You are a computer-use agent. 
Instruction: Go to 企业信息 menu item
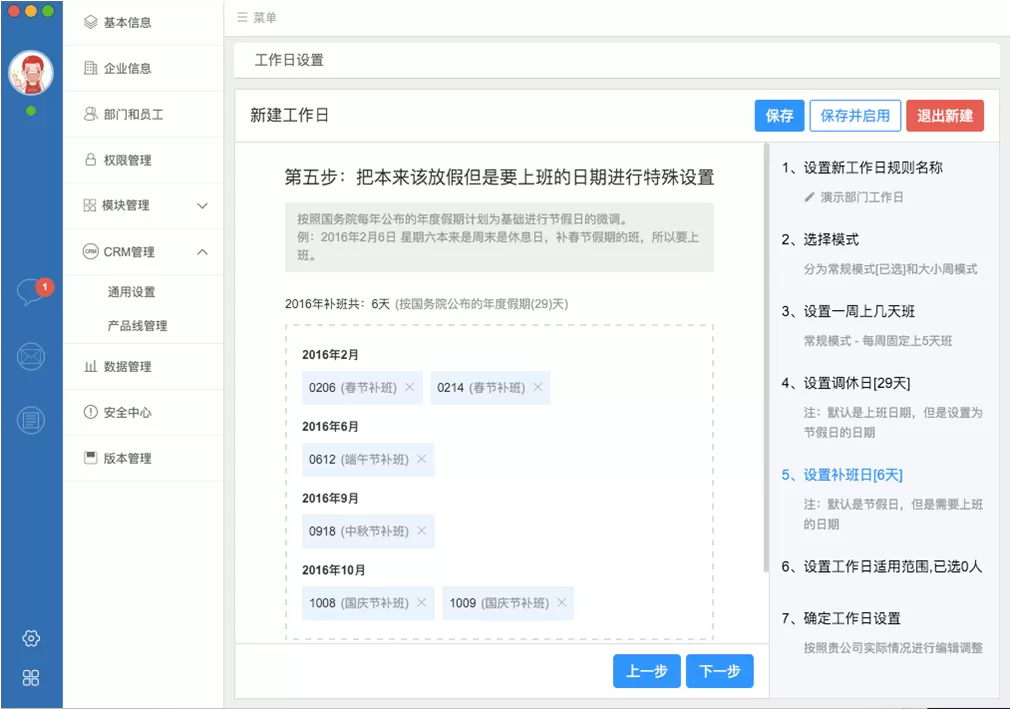pyautogui.click(x=143, y=68)
